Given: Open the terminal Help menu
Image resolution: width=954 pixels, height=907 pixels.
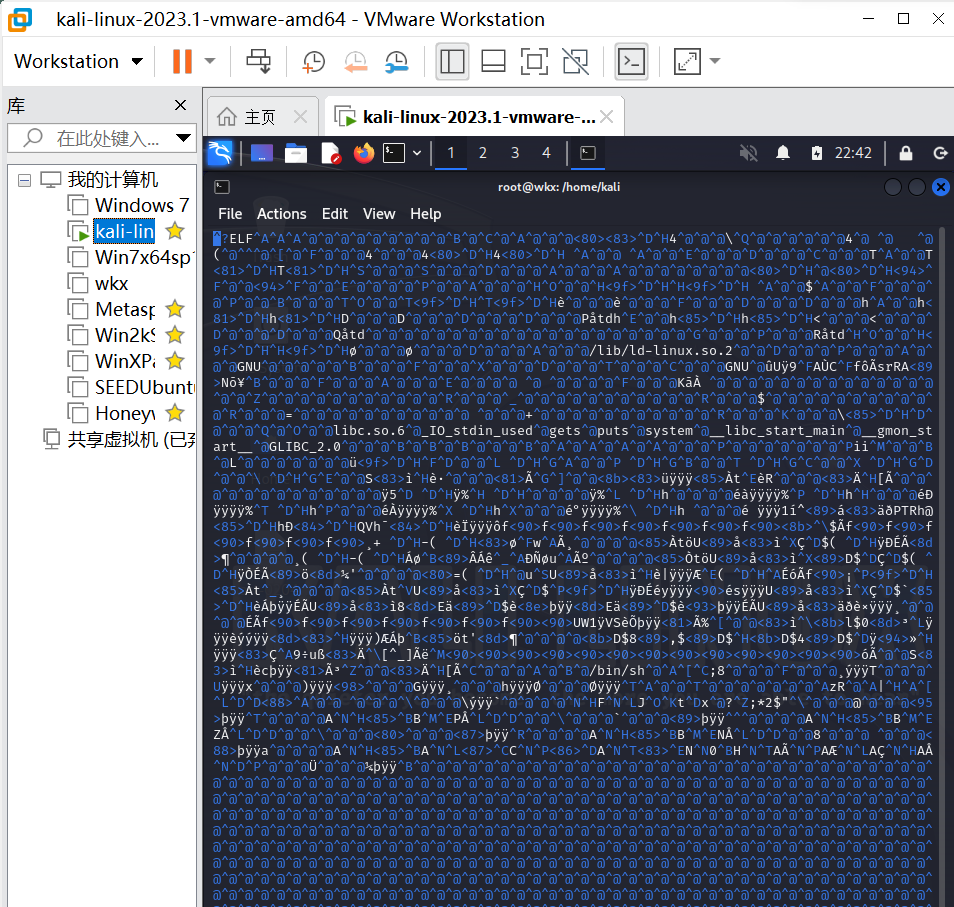Looking at the screenshot, I should coord(425,214).
